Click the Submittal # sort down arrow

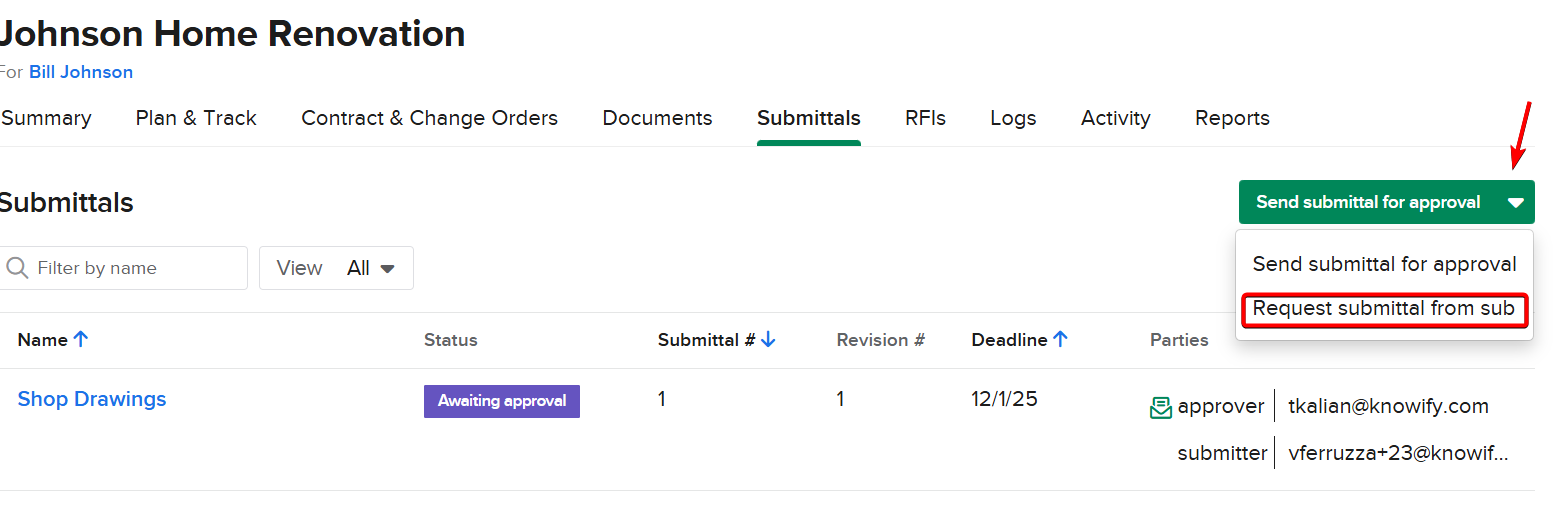click(x=768, y=340)
